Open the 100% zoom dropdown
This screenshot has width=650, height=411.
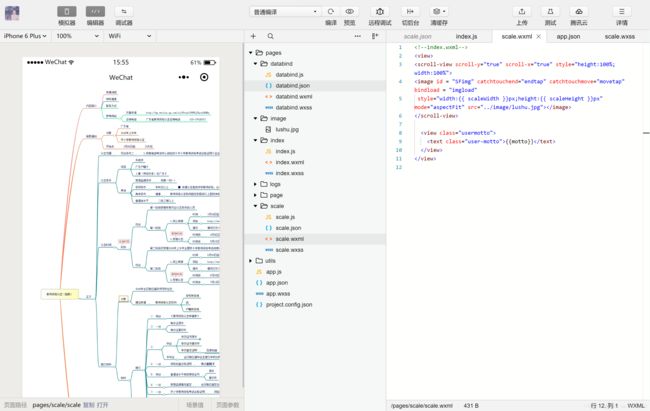pos(78,36)
